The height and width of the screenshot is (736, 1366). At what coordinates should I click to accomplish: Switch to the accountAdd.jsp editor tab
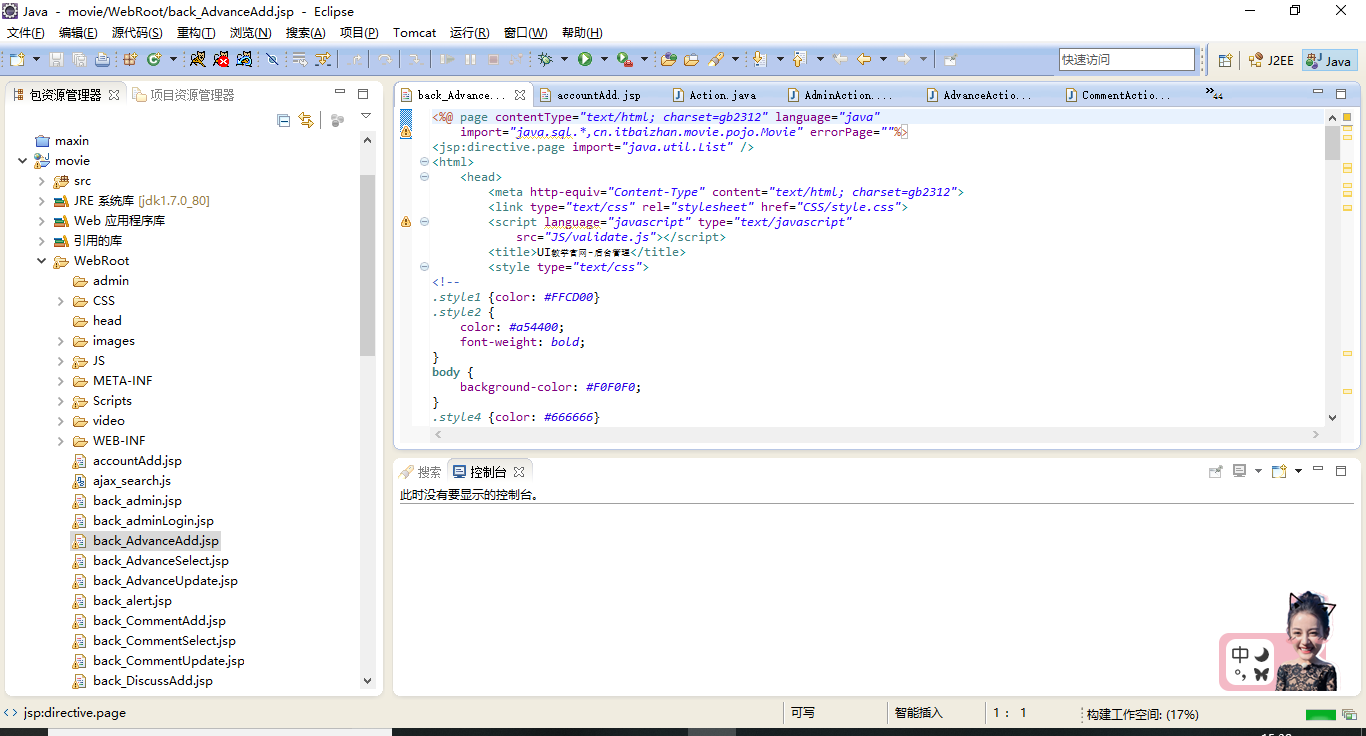598,95
